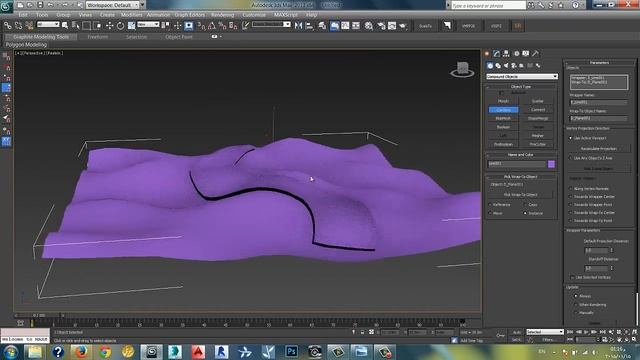This screenshot has width=640, height=360.
Task: Switch to the Object Paint ribbon tab
Action: [x=179, y=37]
